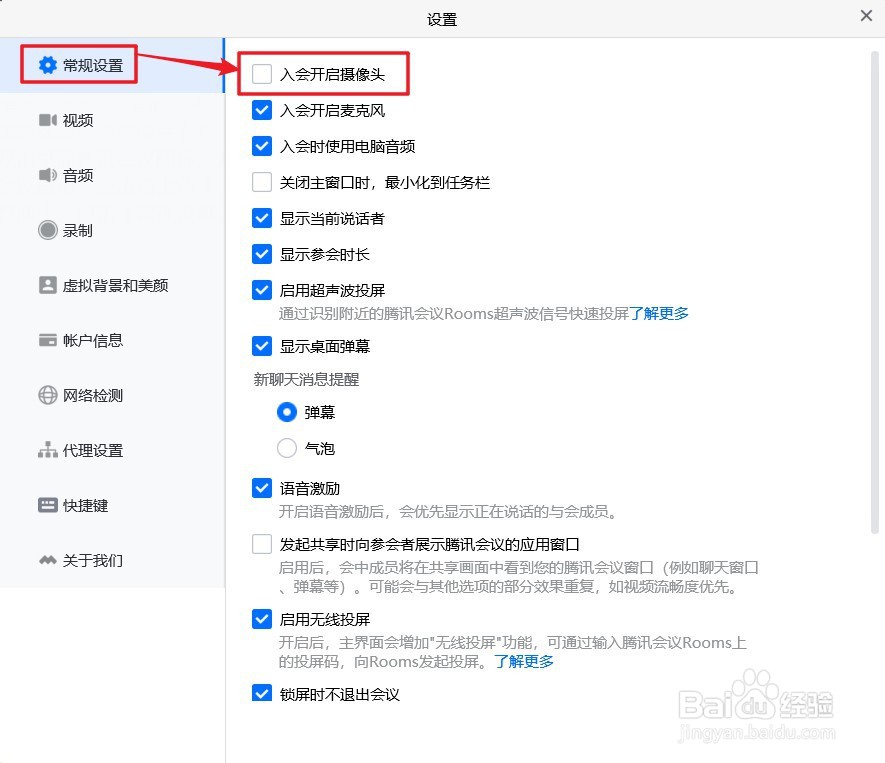This screenshot has width=885, height=763.
Task: Open the 帐户信息 tab
Action: (112, 340)
